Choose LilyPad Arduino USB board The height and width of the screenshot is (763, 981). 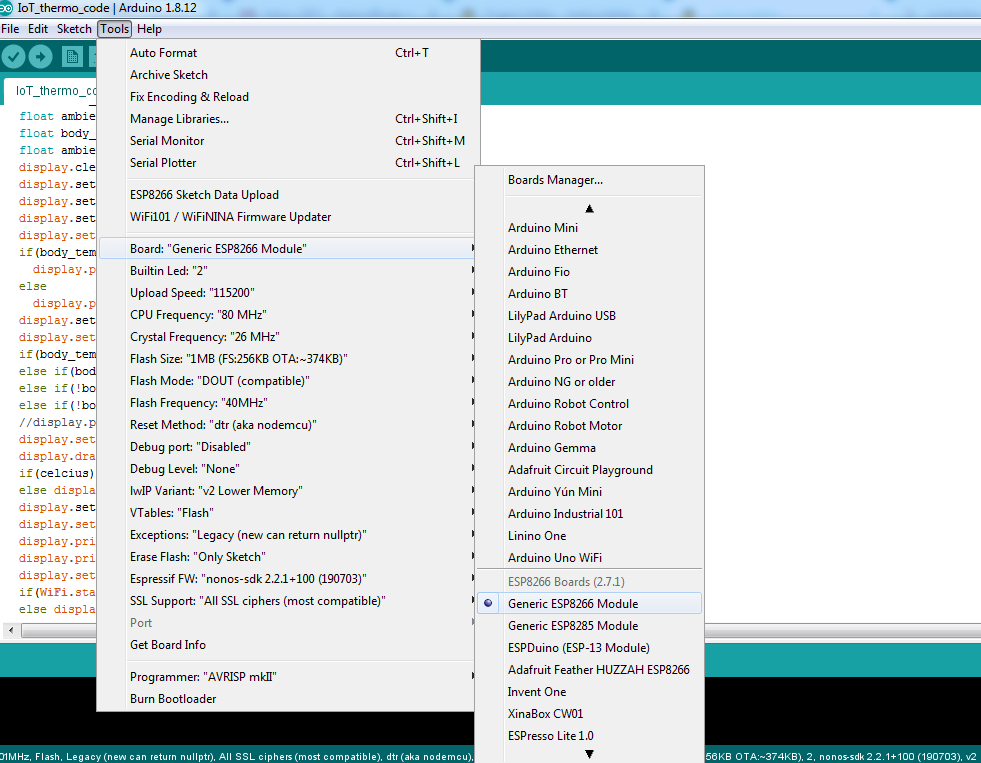589,316
